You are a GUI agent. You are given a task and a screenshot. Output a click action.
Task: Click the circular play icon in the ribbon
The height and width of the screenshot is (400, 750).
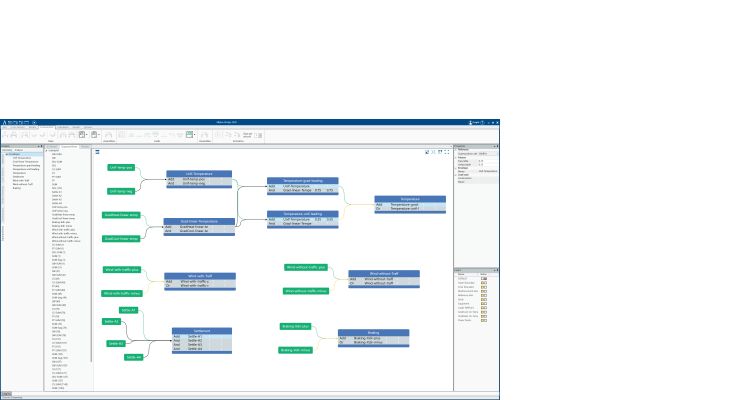click(x=218, y=135)
